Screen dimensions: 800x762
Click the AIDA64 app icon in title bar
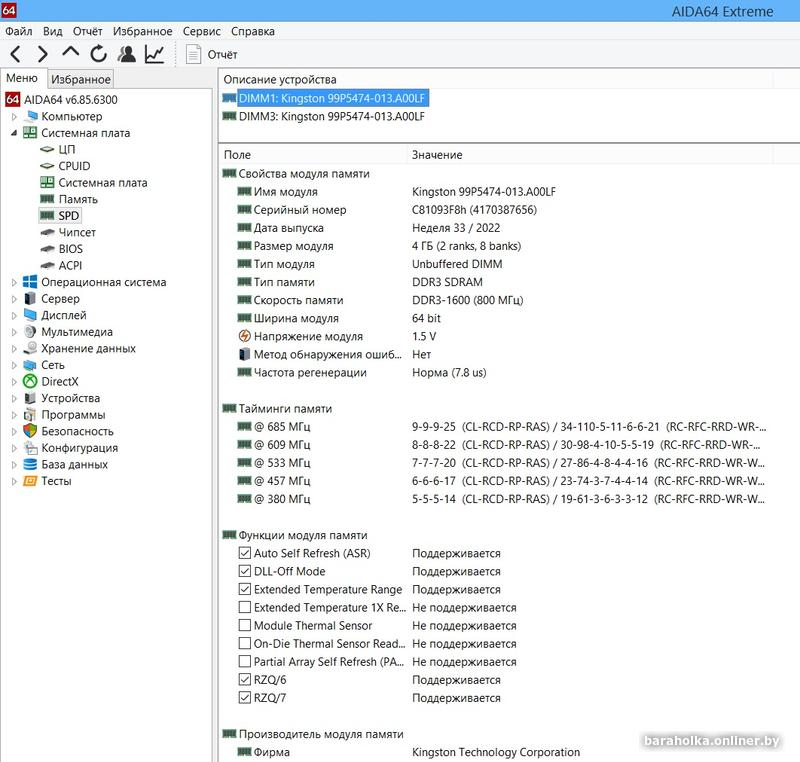coord(9,9)
